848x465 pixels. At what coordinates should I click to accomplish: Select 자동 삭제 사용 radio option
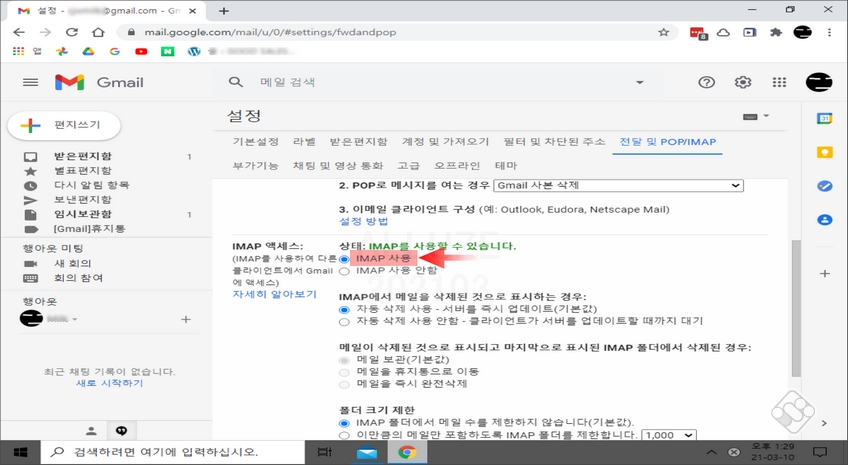pyautogui.click(x=344, y=310)
